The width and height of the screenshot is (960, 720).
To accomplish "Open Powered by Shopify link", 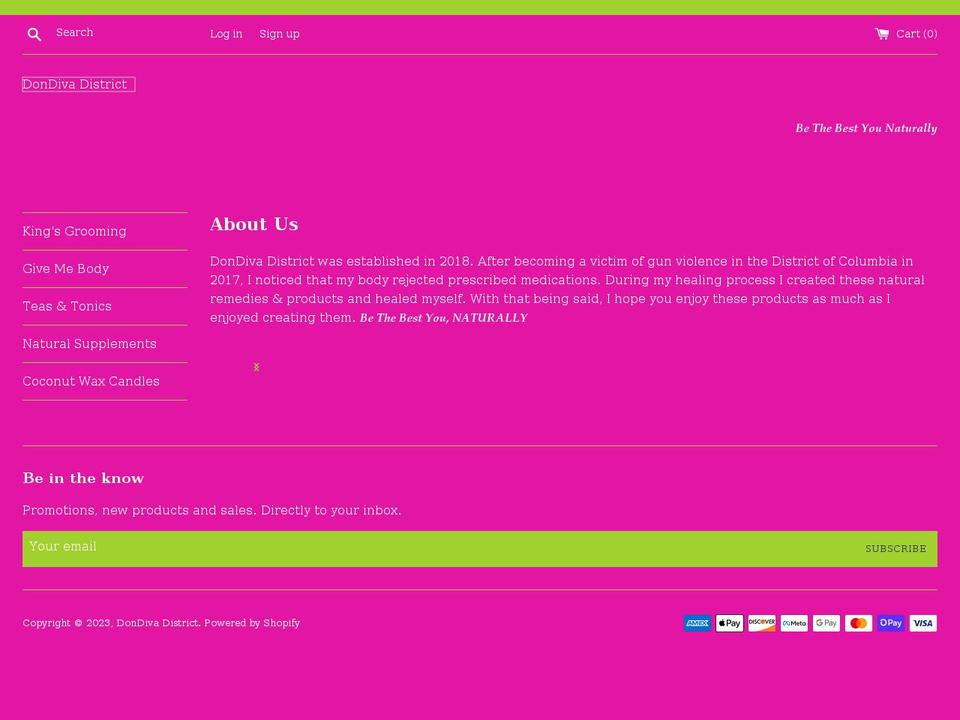I will pyautogui.click(x=252, y=623).
